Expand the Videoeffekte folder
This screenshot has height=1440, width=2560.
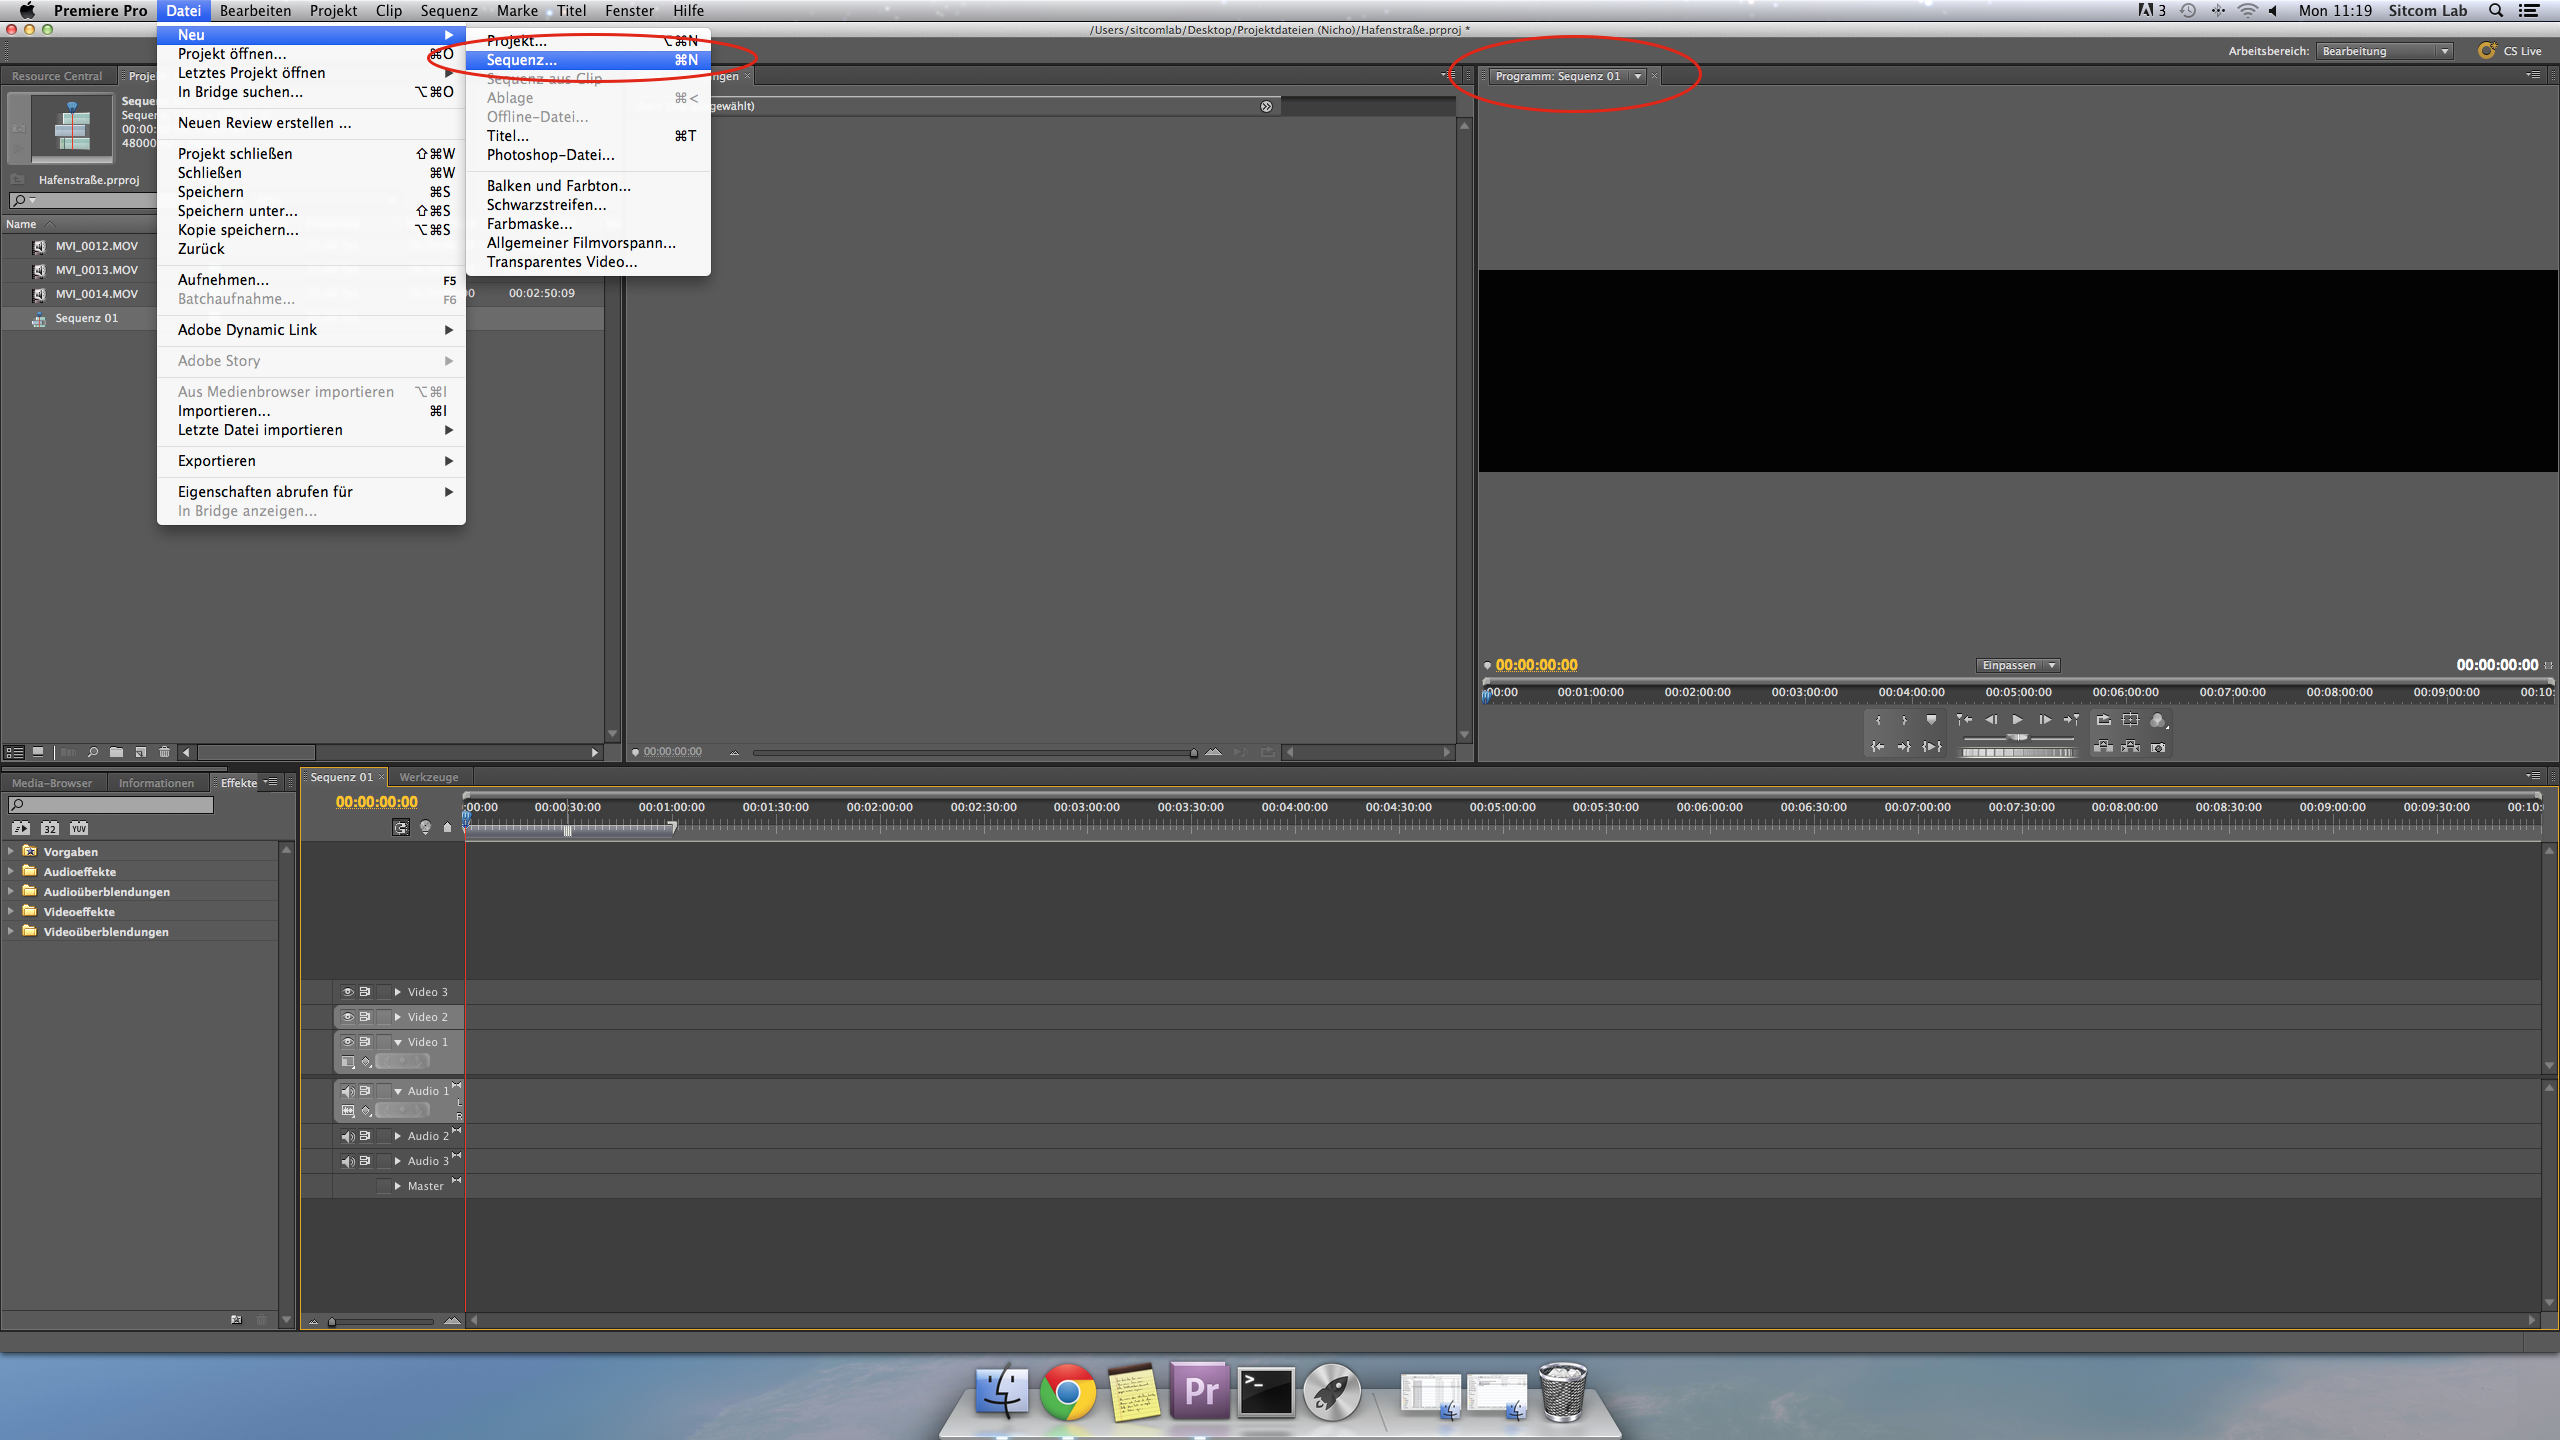(x=11, y=911)
